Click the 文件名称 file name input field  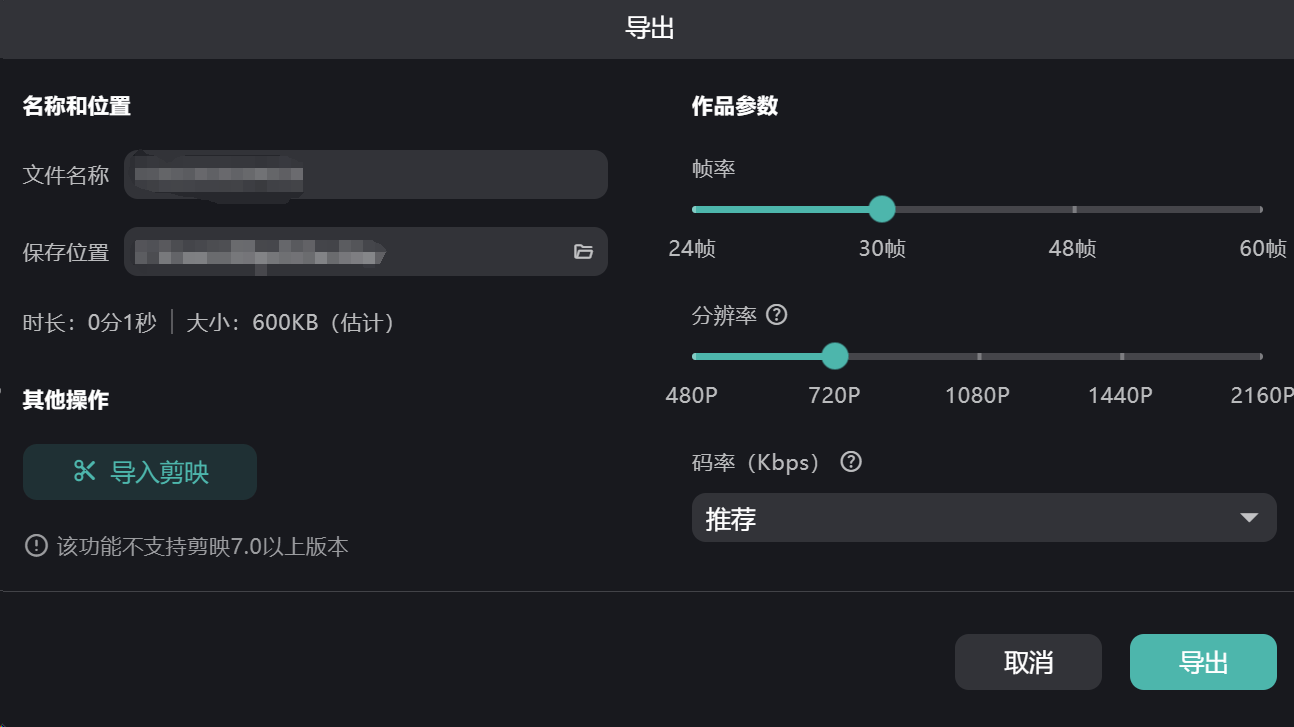coord(365,175)
